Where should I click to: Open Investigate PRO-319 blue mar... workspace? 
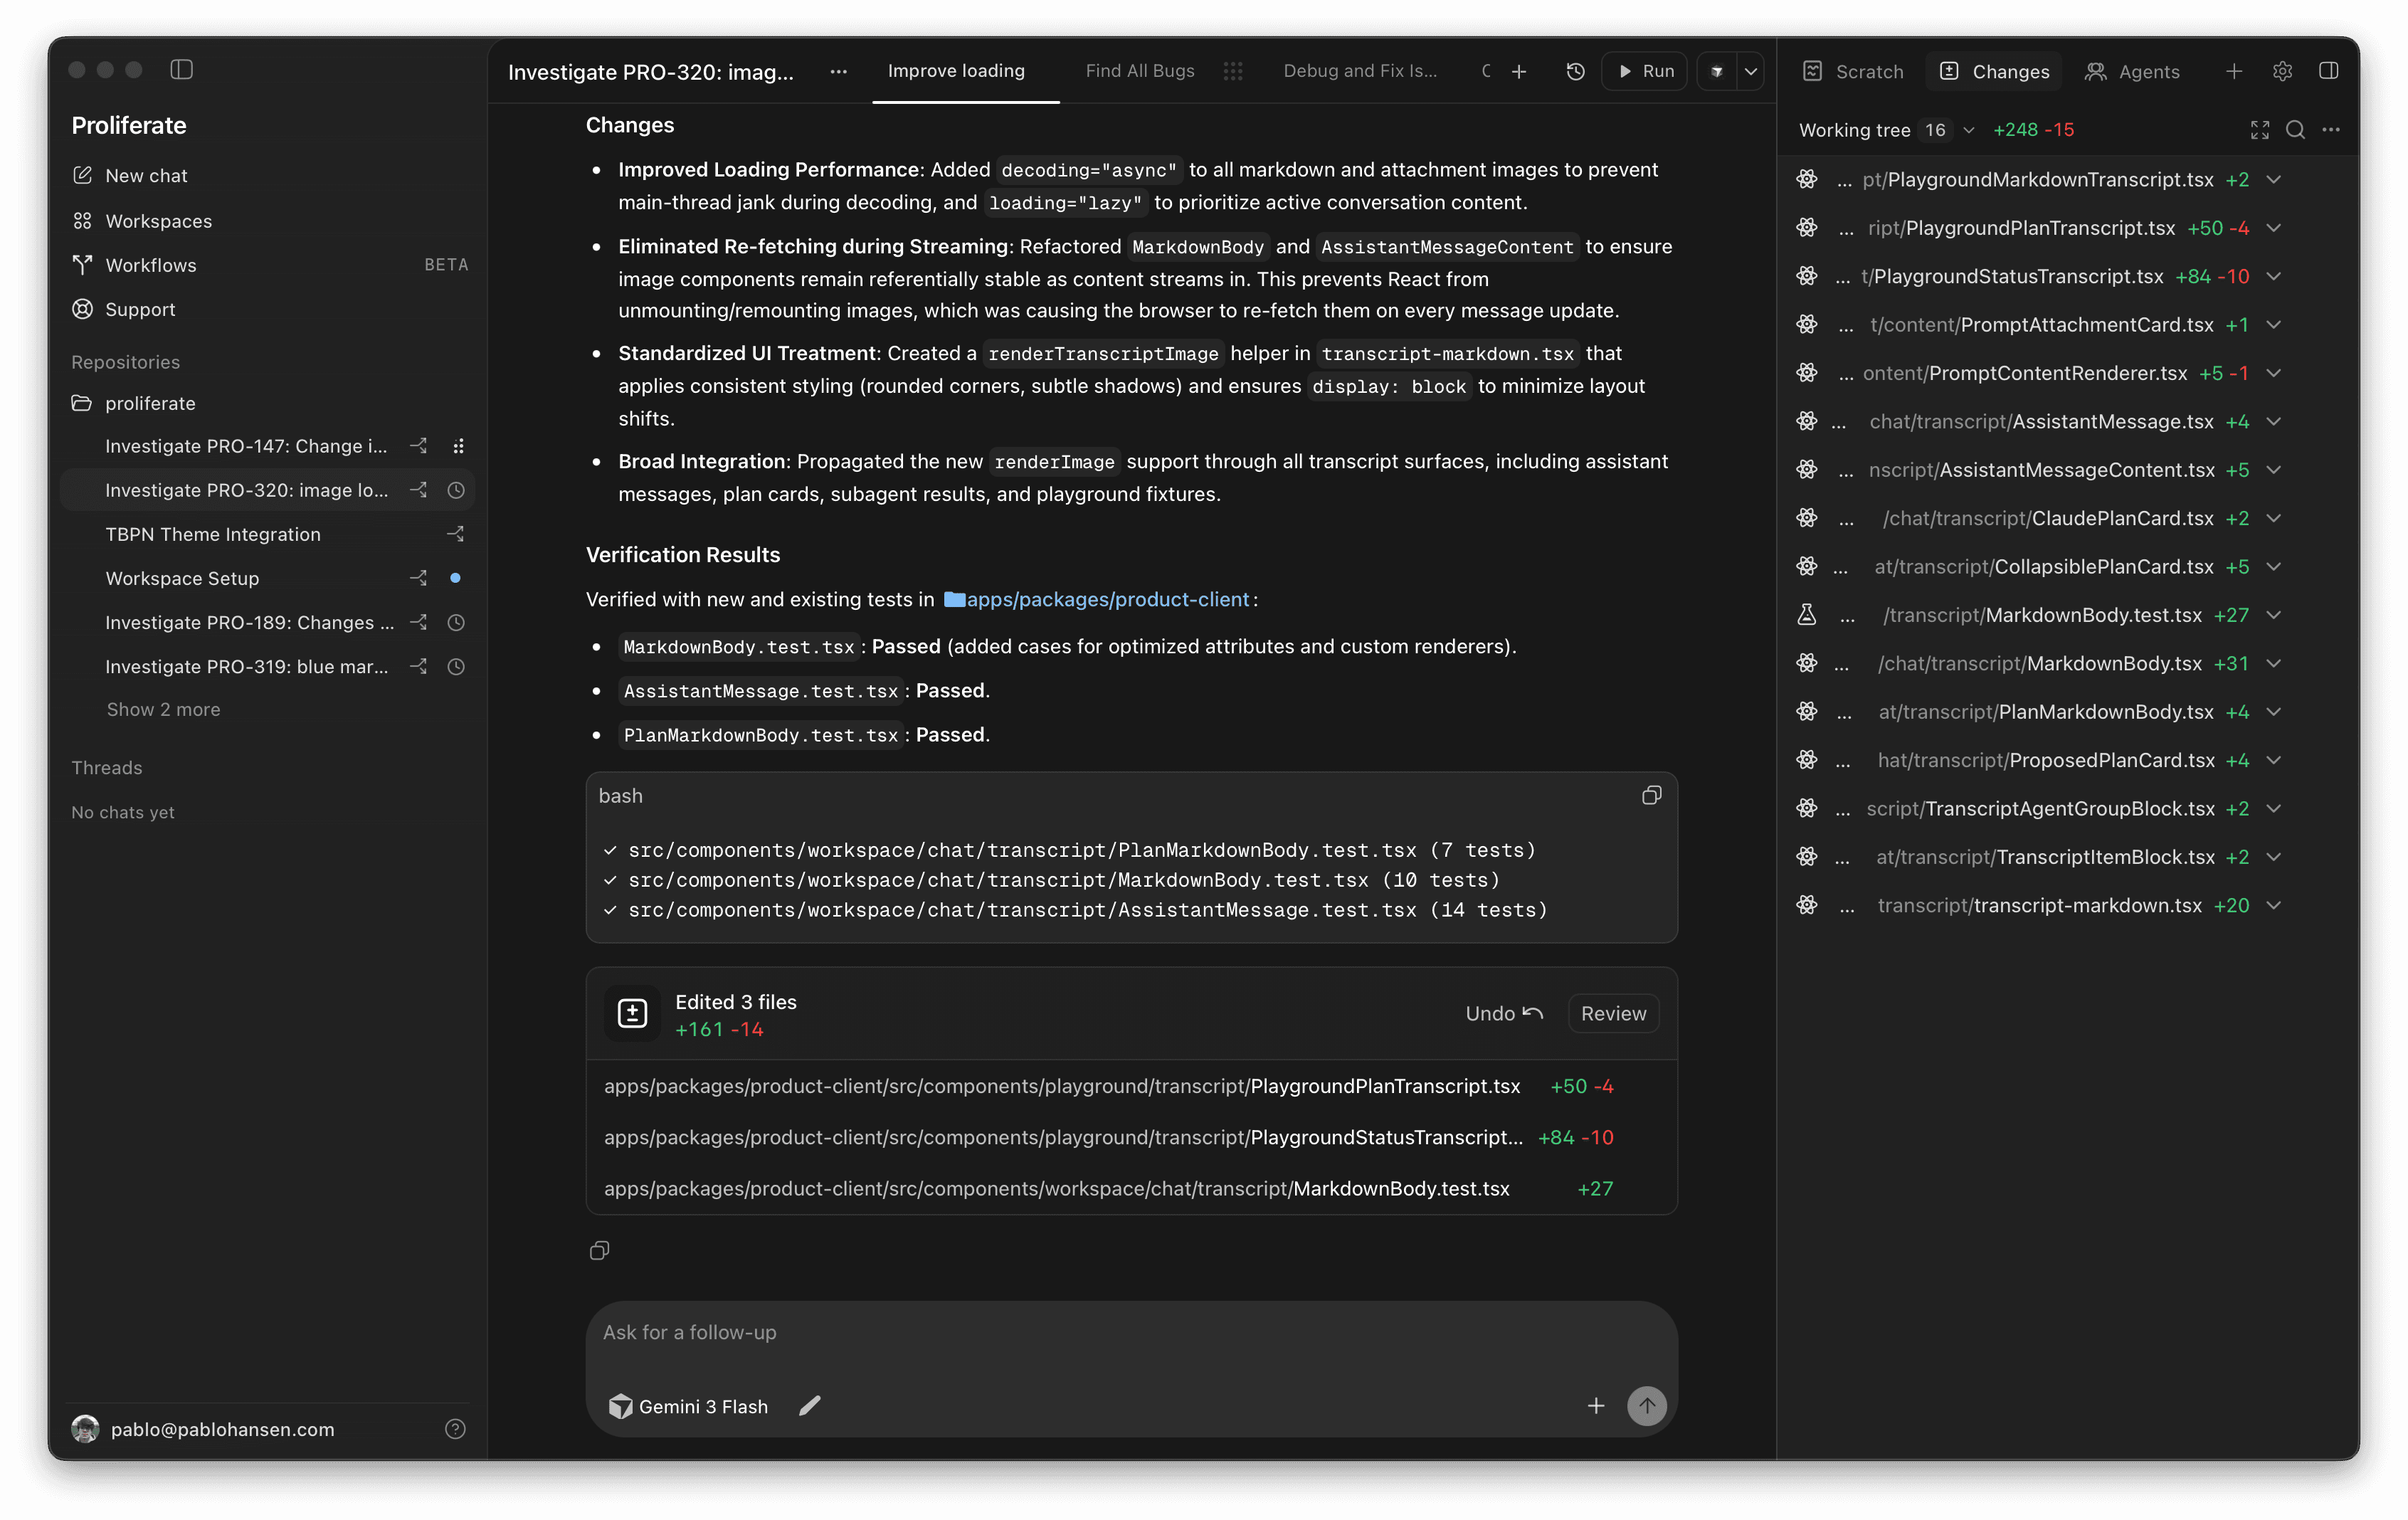point(246,666)
